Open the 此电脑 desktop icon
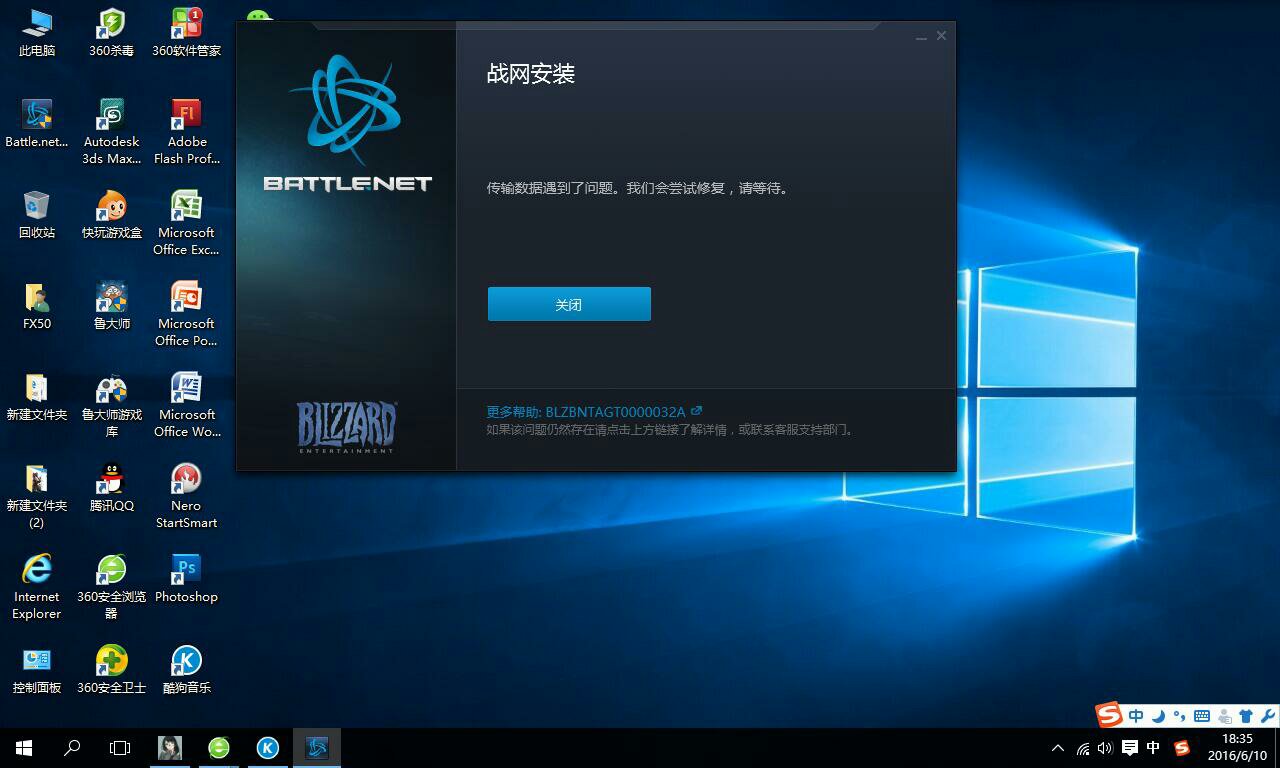This screenshot has width=1280, height=768. coord(37,33)
